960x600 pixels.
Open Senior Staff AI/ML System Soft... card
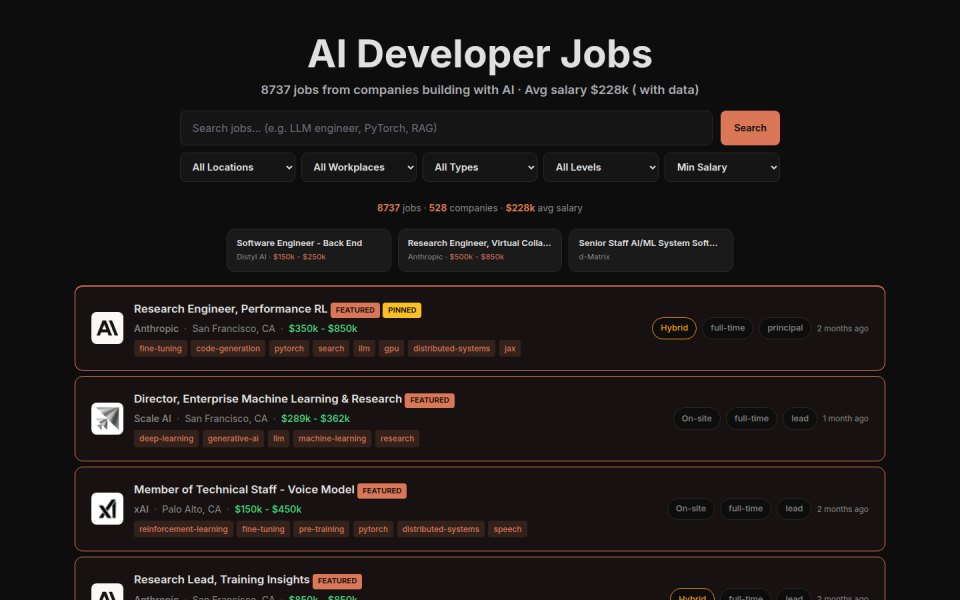tap(651, 250)
